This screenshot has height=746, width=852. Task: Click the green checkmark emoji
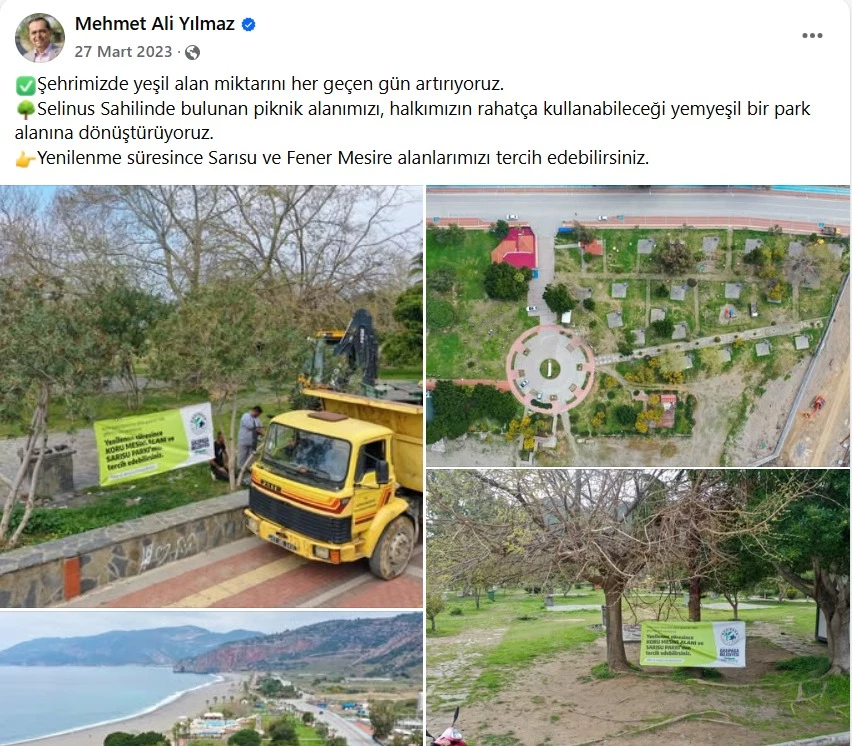click(x=25, y=85)
